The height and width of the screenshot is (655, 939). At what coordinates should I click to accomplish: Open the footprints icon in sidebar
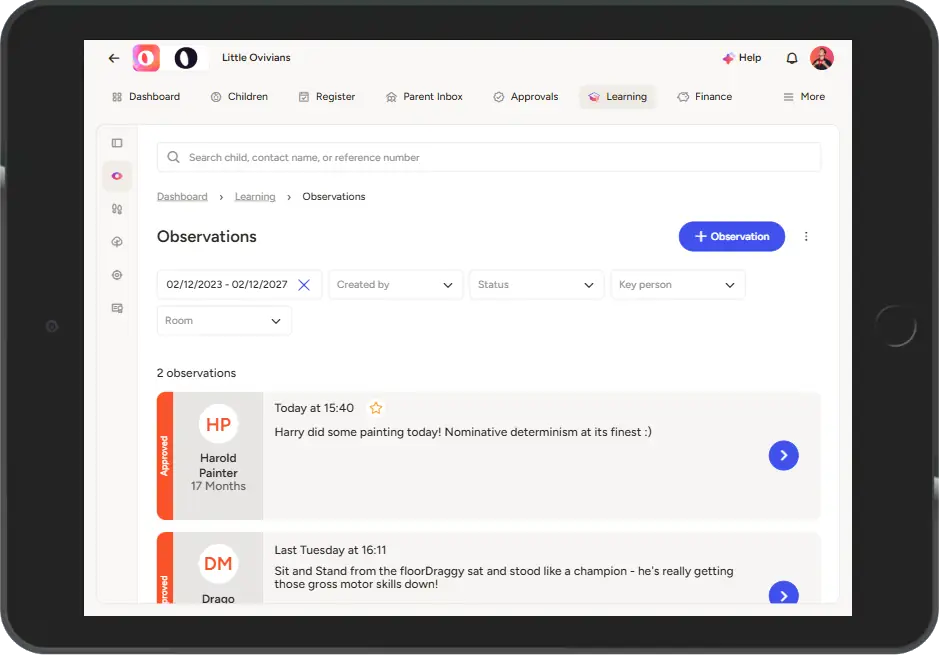tap(117, 209)
